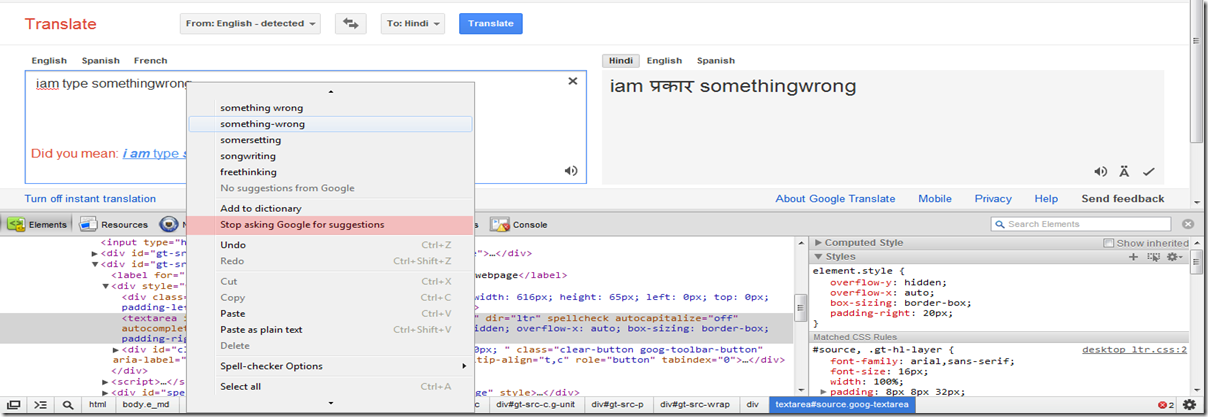Choose the suggestion 'something-wrong'
The image size is (1208, 417).
point(330,124)
